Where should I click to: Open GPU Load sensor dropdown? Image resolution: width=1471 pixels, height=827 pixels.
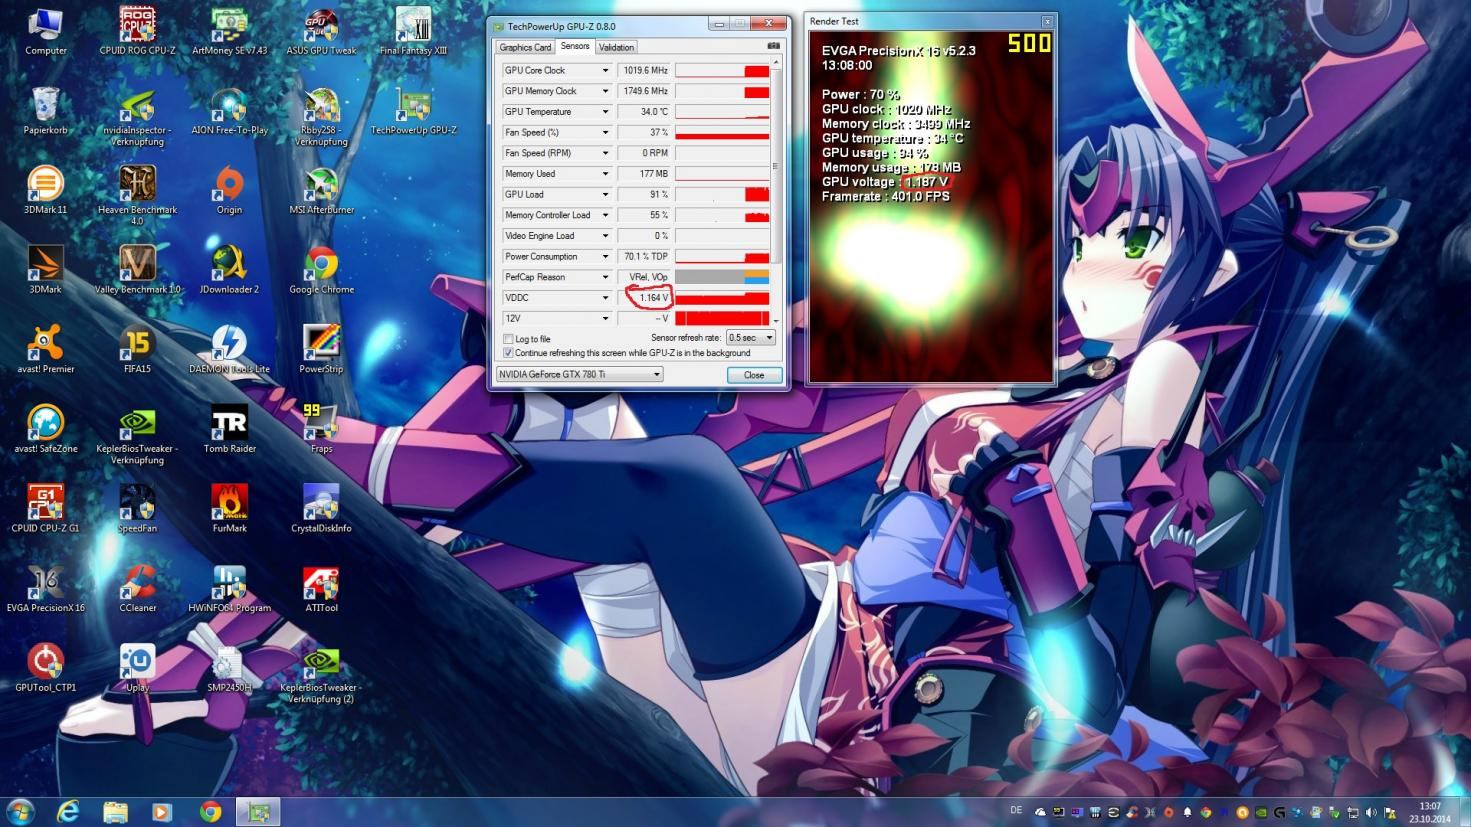[x=605, y=195]
